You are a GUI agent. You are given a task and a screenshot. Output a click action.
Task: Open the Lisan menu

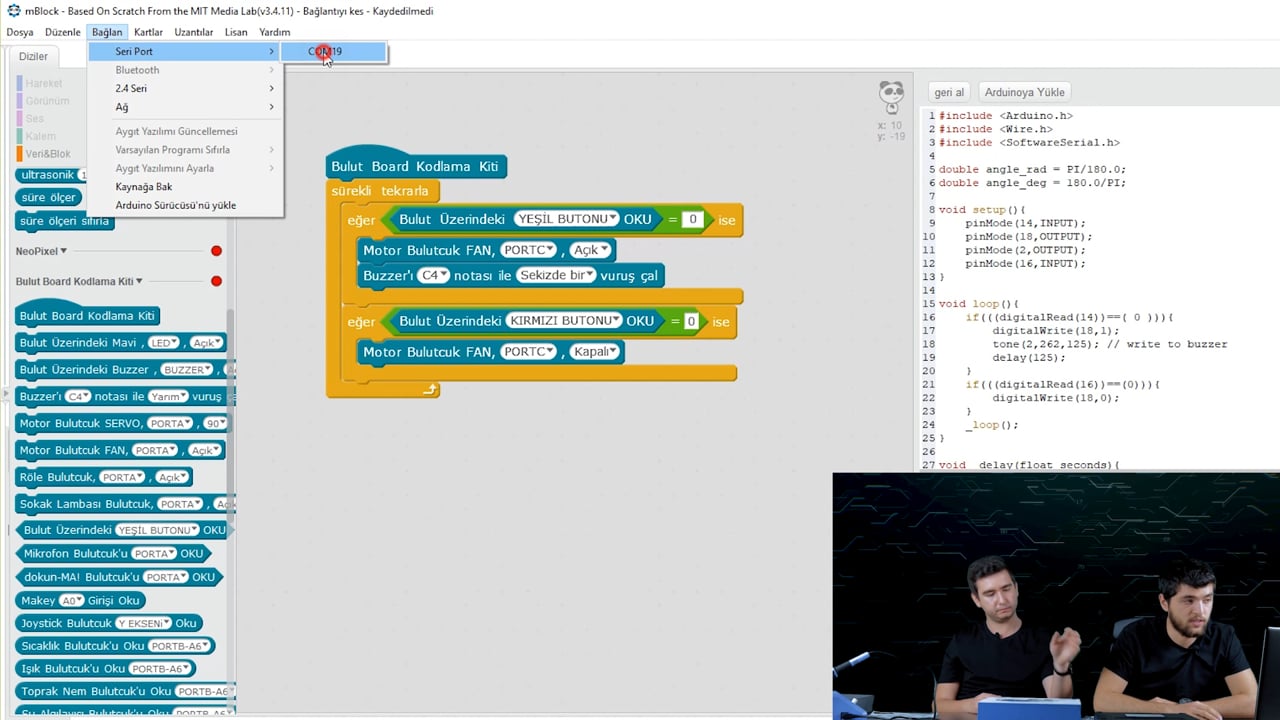[236, 32]
